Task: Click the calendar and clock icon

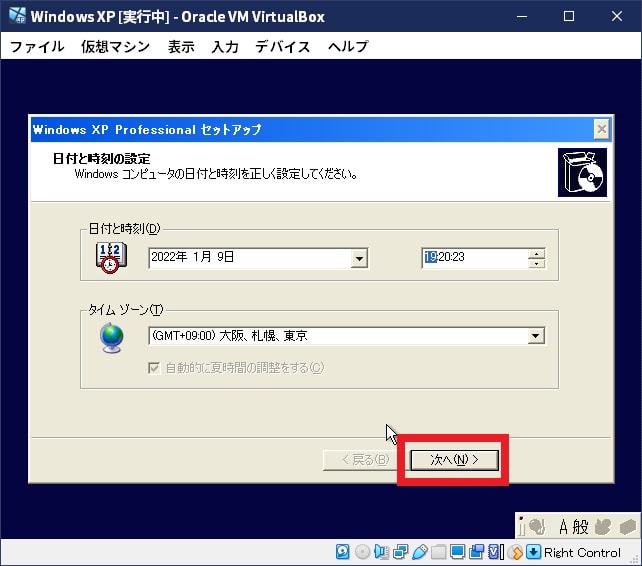Action: tap(111, 258)
